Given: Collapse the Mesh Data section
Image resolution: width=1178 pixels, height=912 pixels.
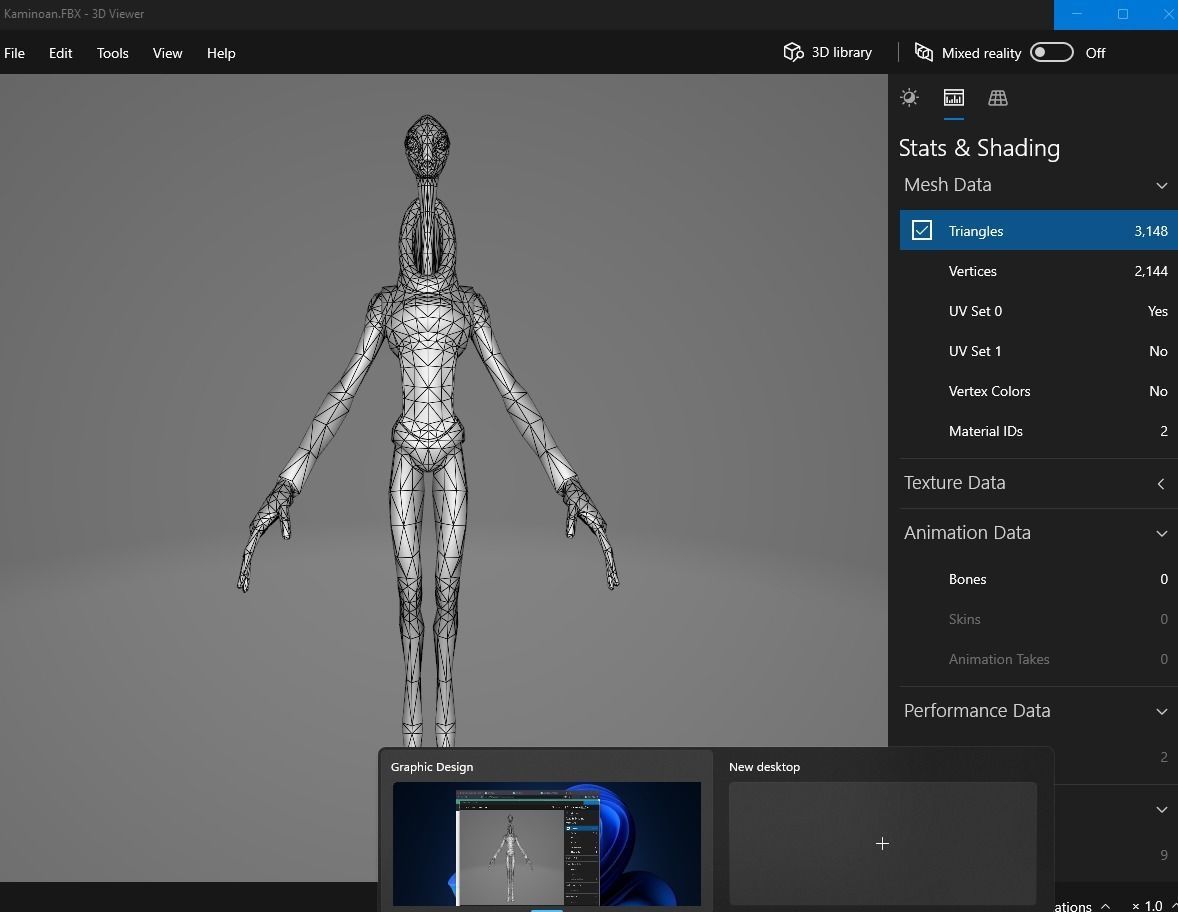Looking at the screenshot, I should [1161, 186].
